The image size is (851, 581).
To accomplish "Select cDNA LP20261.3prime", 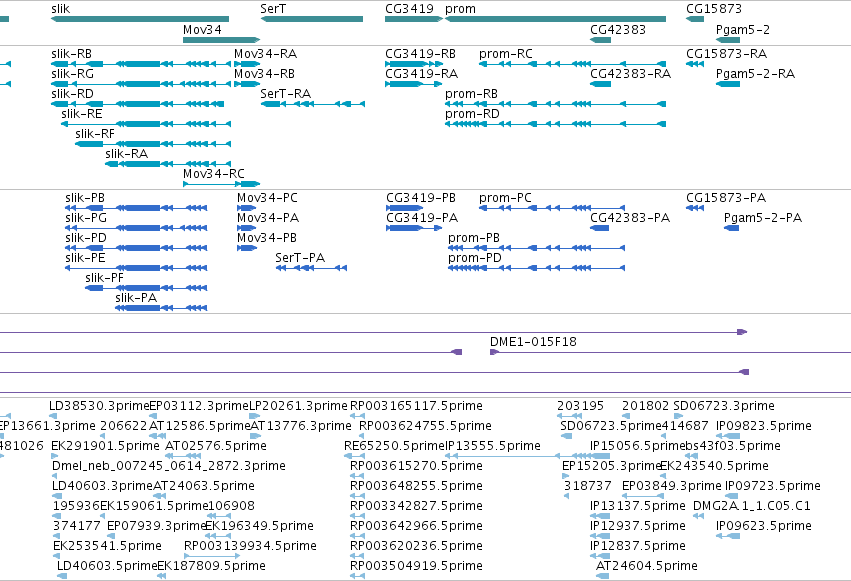I will point(255,416).
